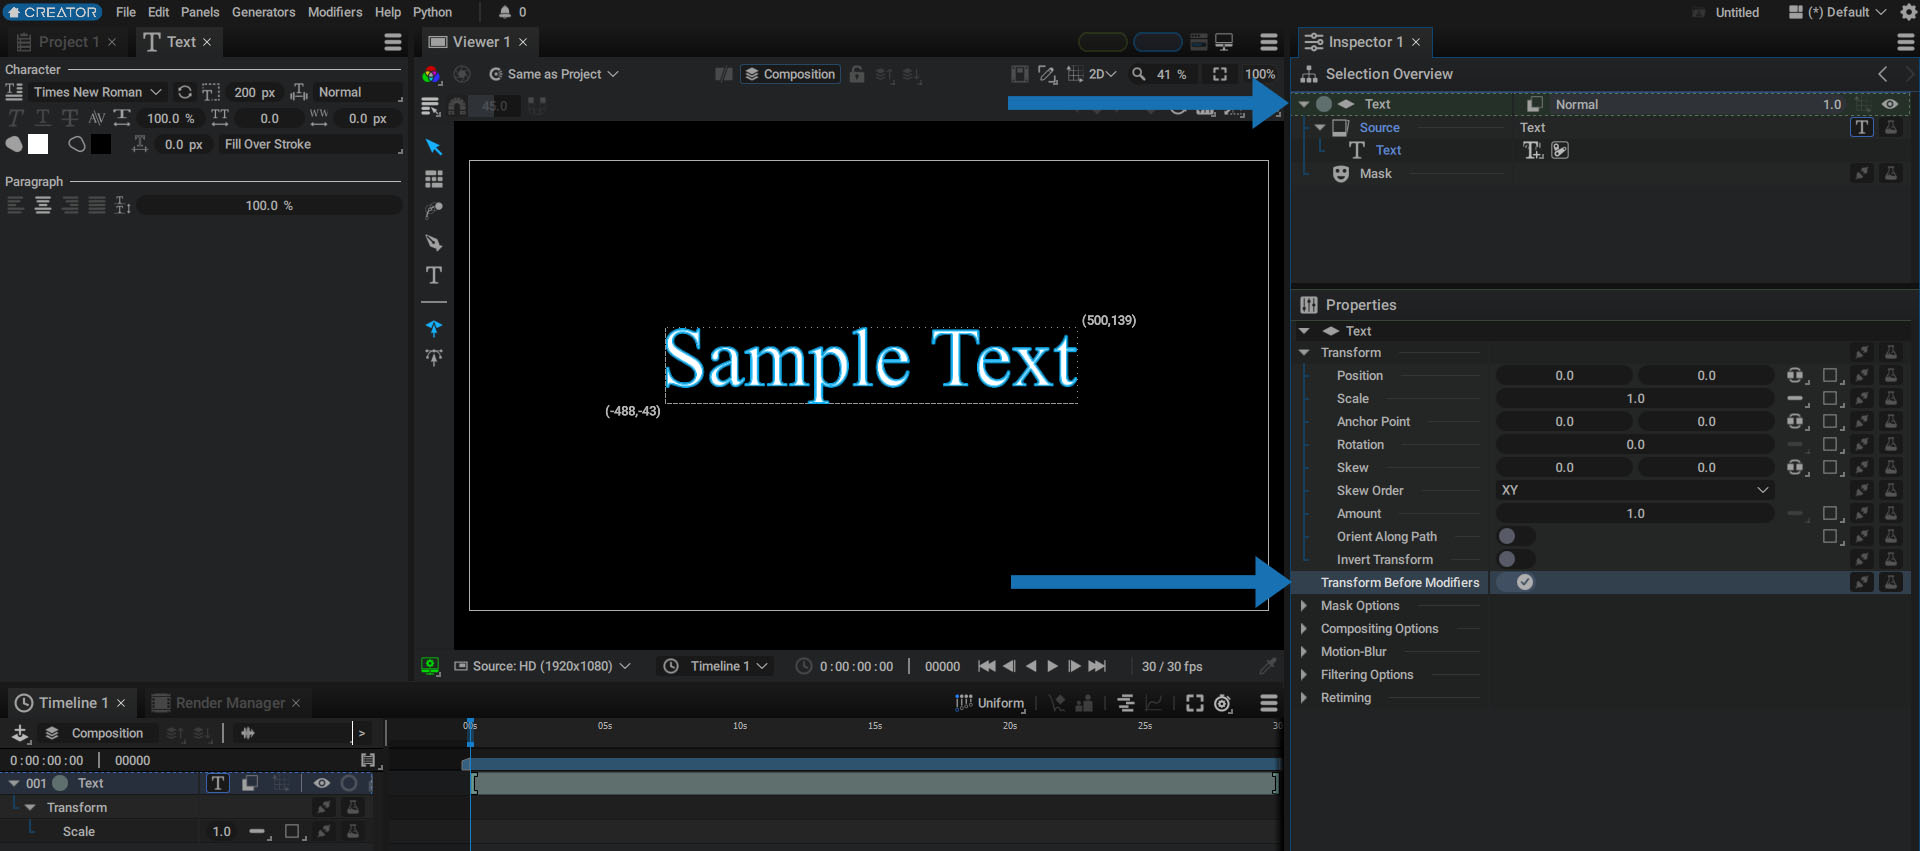The width and height of the screenshot is (1920, 851).
Task: Click the timeline fullscreen frame icon
Action: click(1195, 703)
